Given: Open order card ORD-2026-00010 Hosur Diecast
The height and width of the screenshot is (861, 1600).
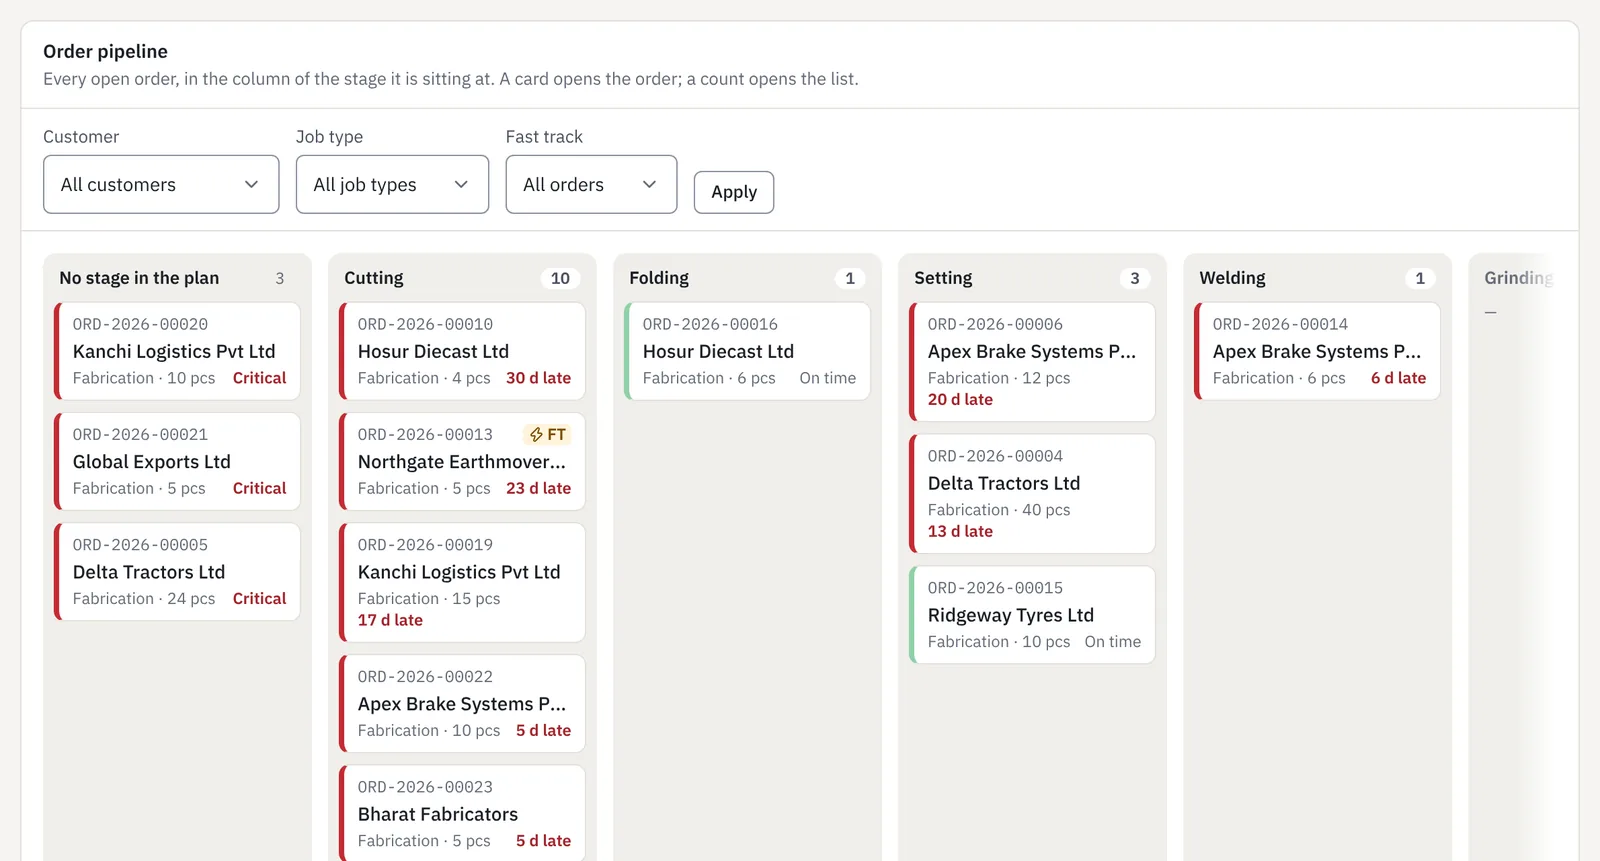Looking at the screenshot, I should coord(462,351).
